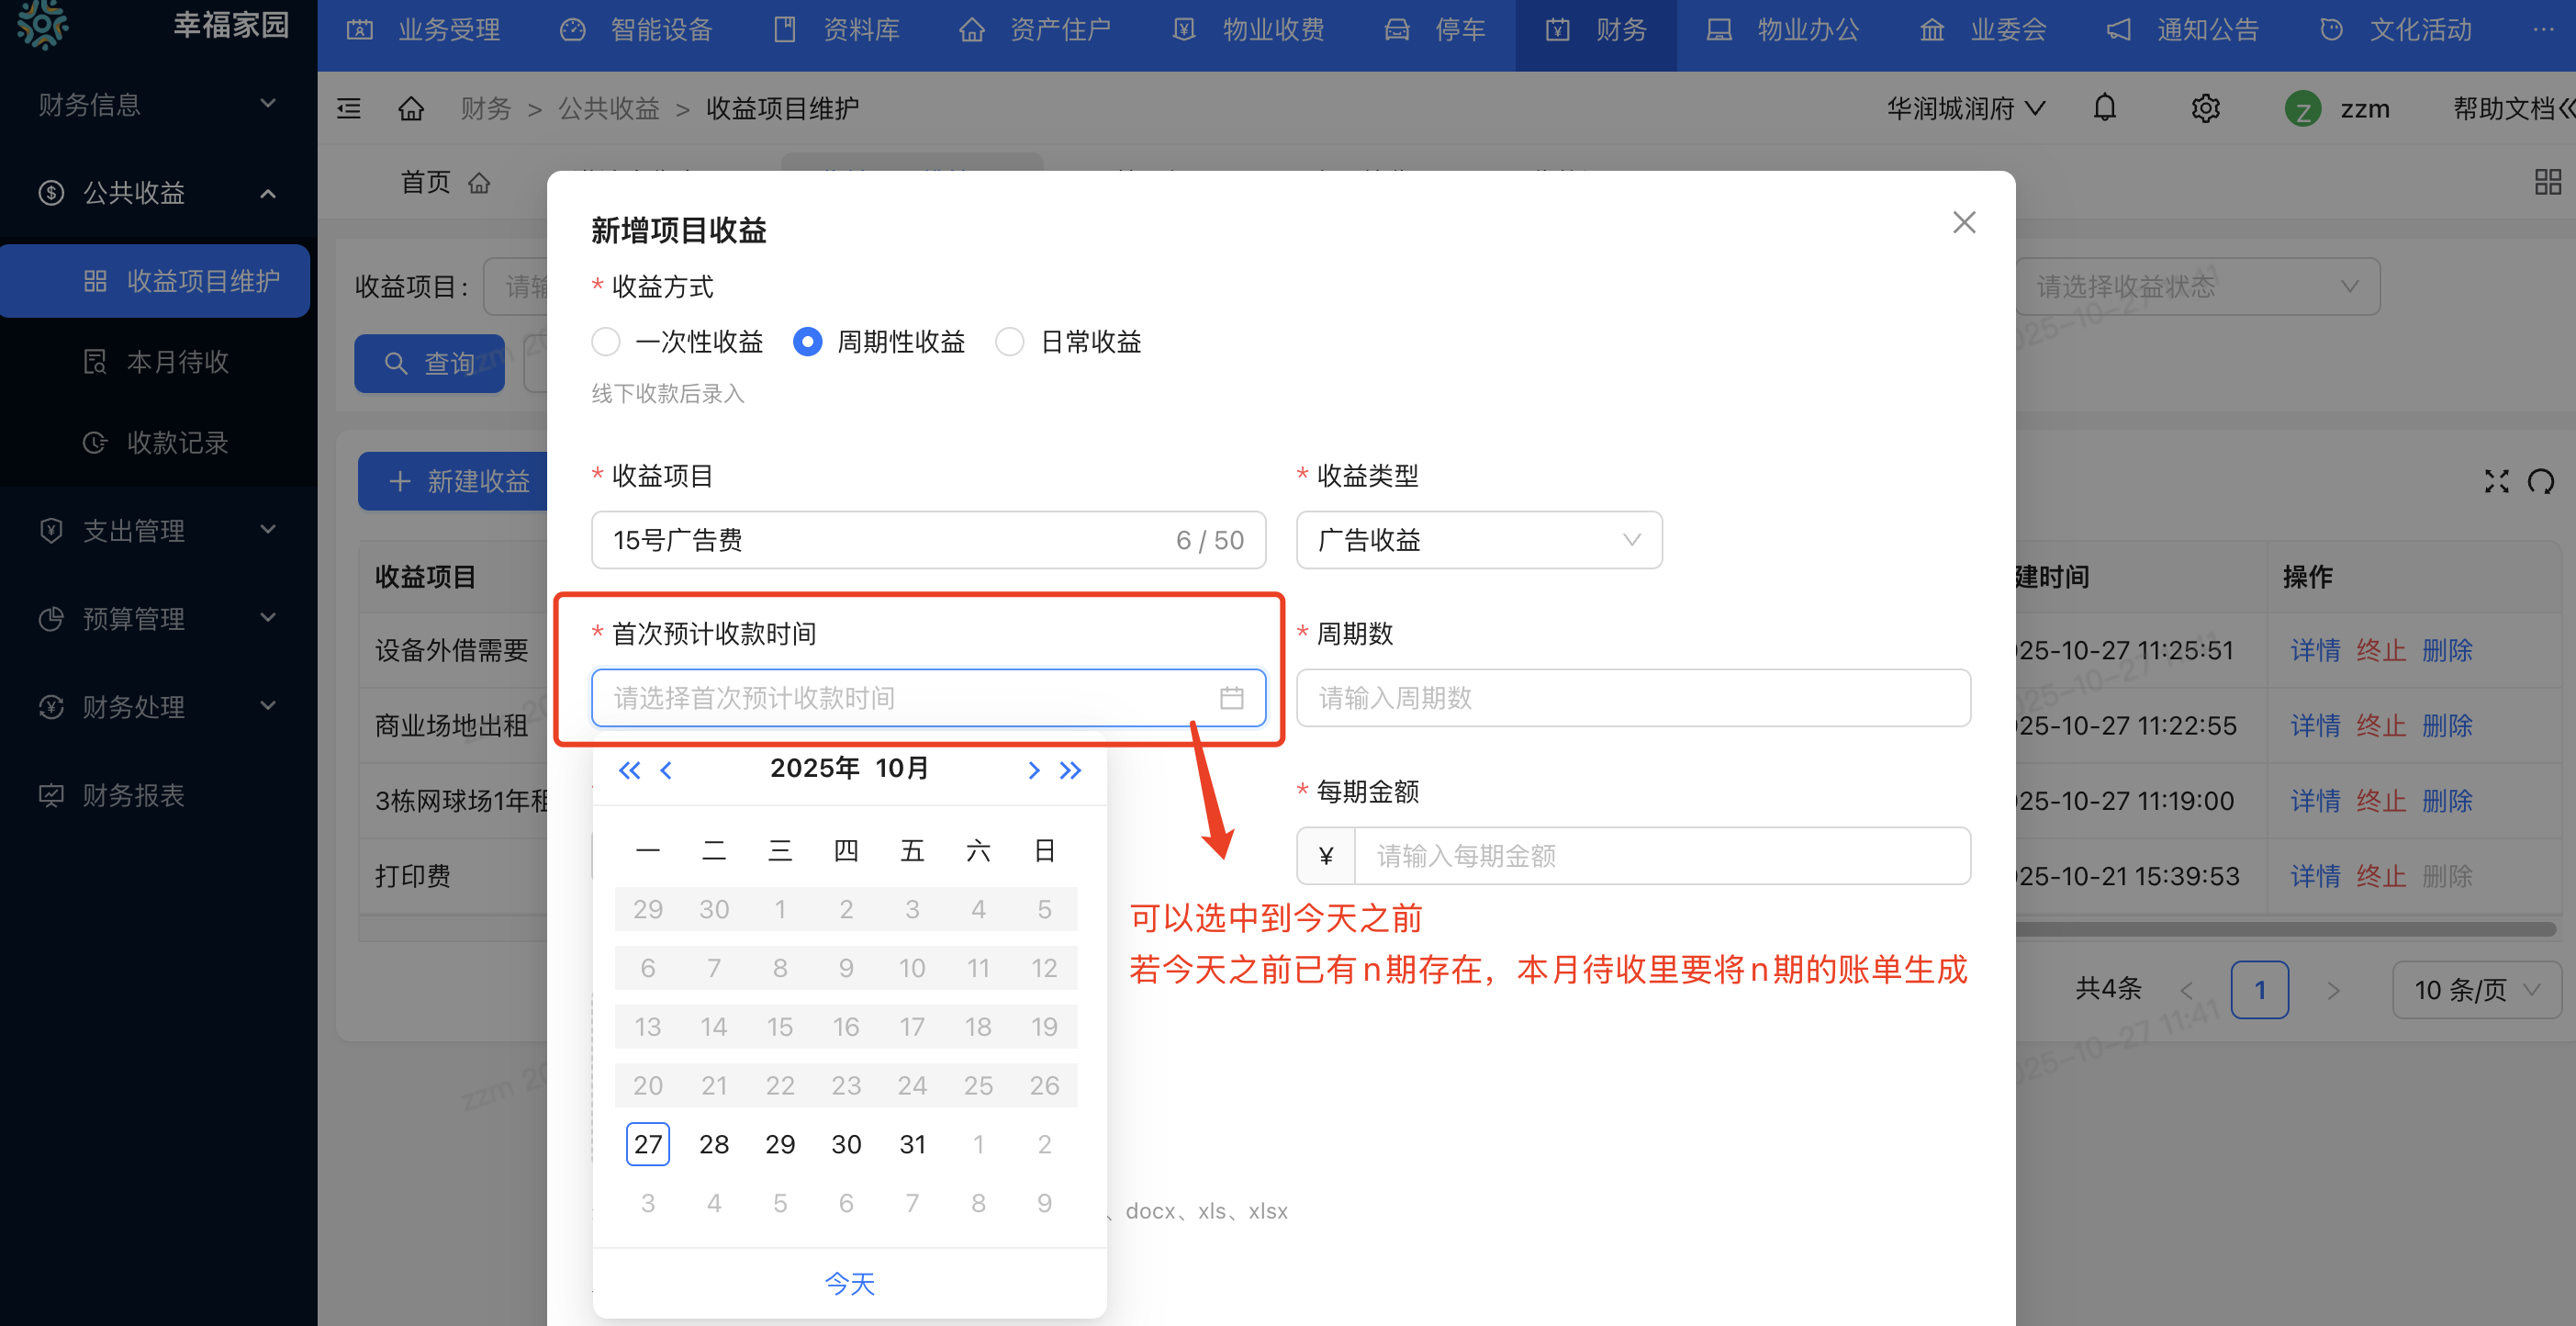
Task: Click the notification bell icon
Action: tap(2104, 108)
